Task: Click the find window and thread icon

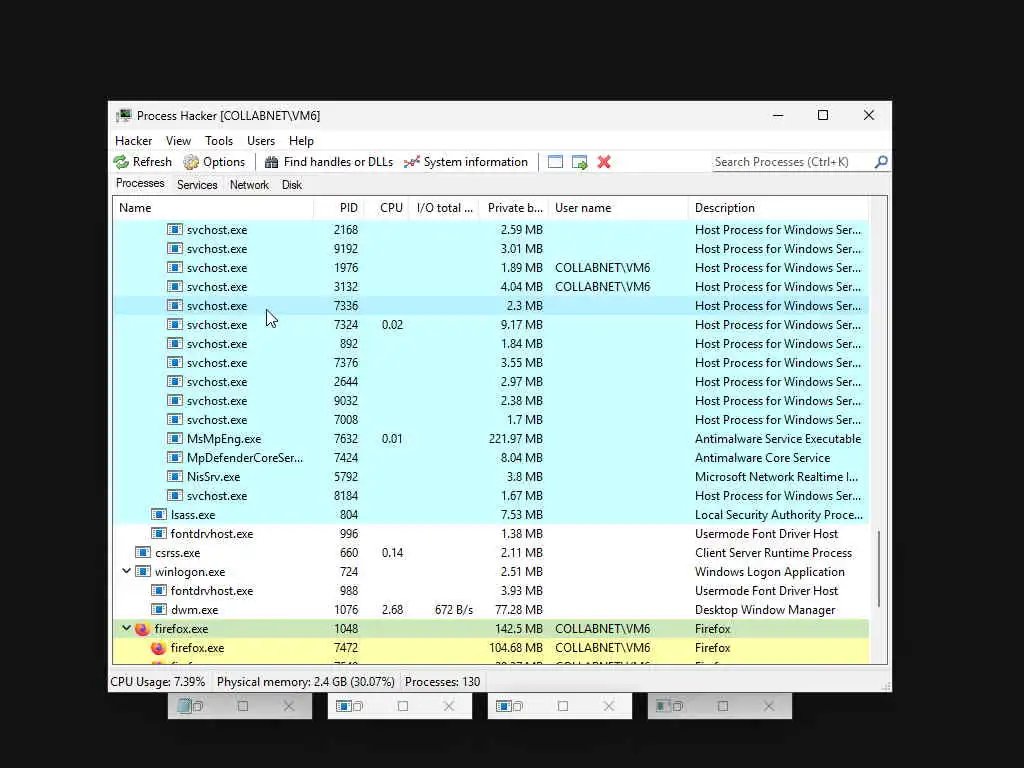Action: pyautogui.click(x=579, y=162)
